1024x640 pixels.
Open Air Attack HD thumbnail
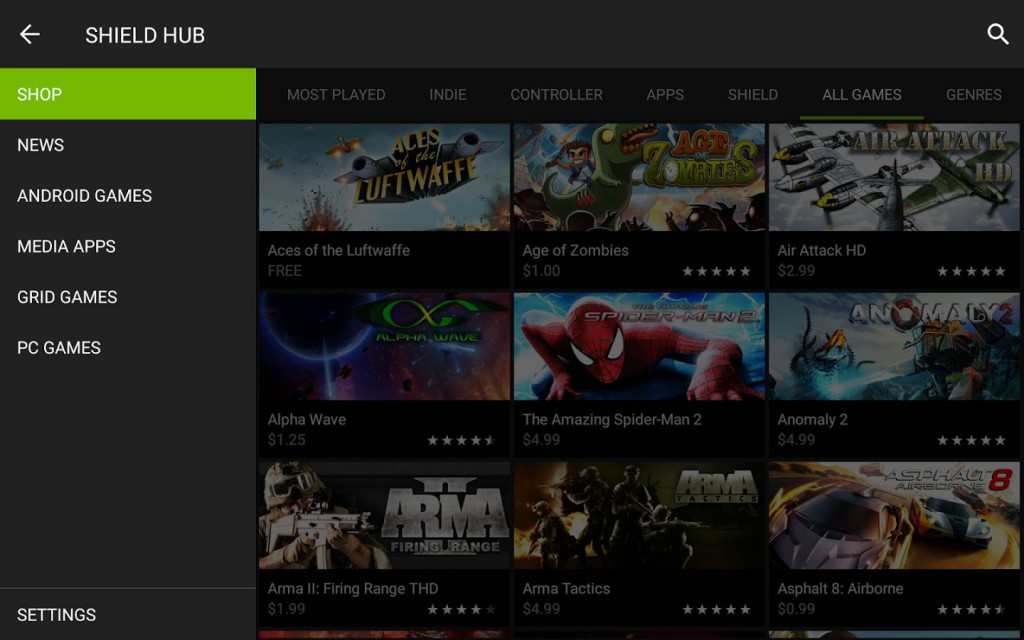pos(894,177)
